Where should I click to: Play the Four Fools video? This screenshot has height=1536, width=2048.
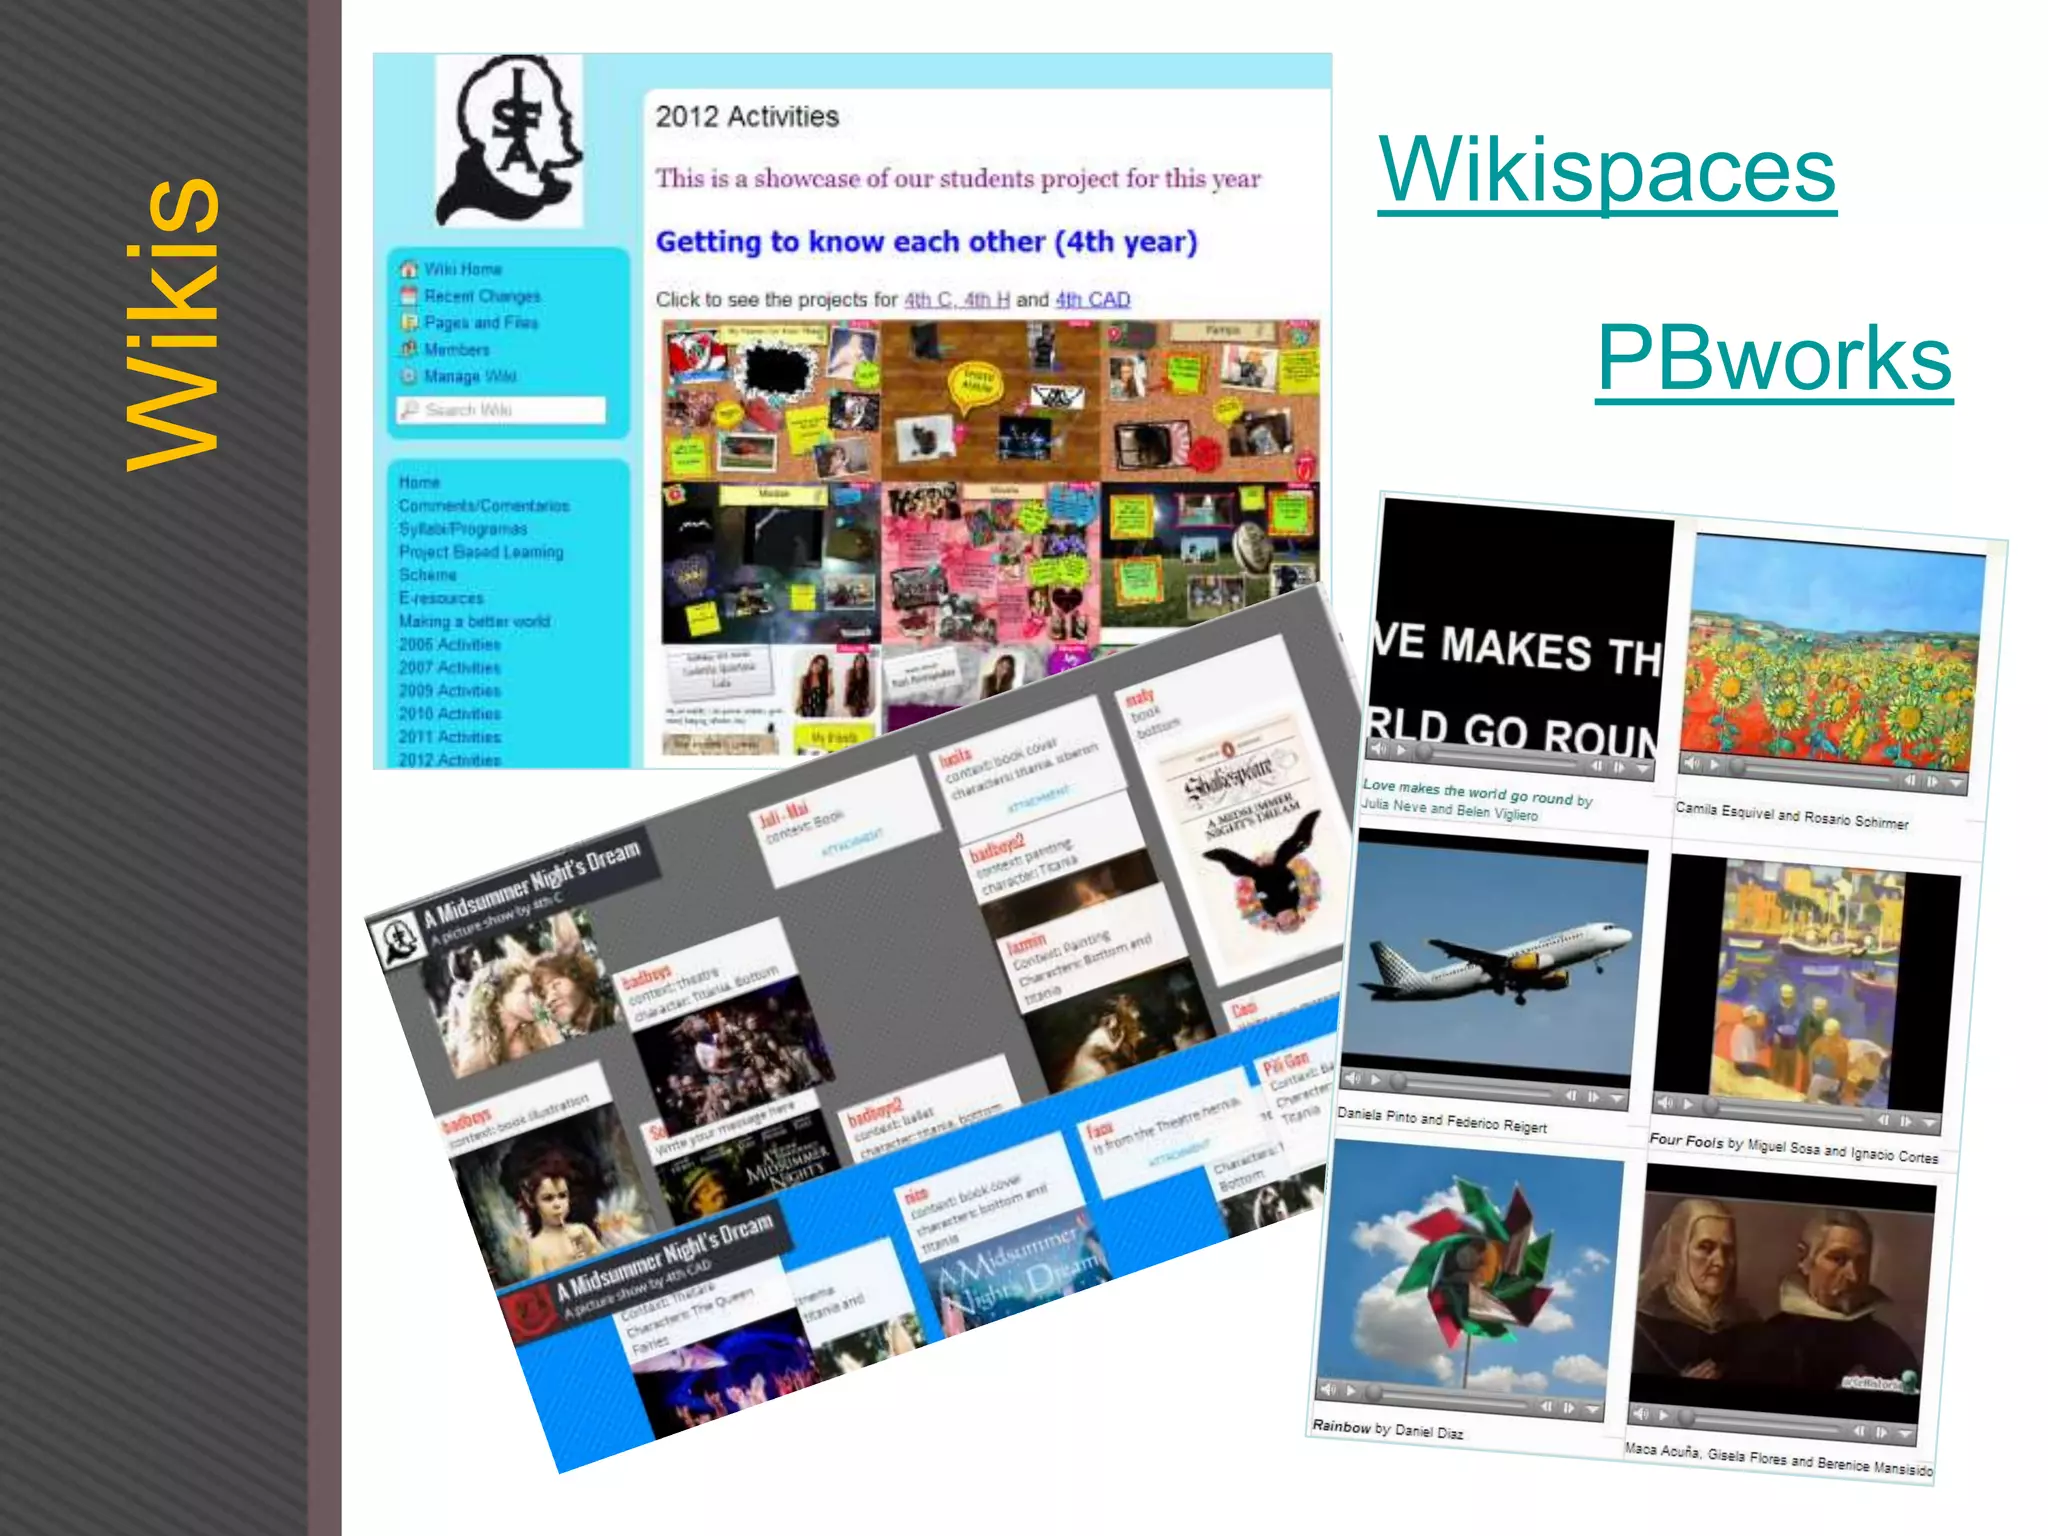point(1688,1104)
